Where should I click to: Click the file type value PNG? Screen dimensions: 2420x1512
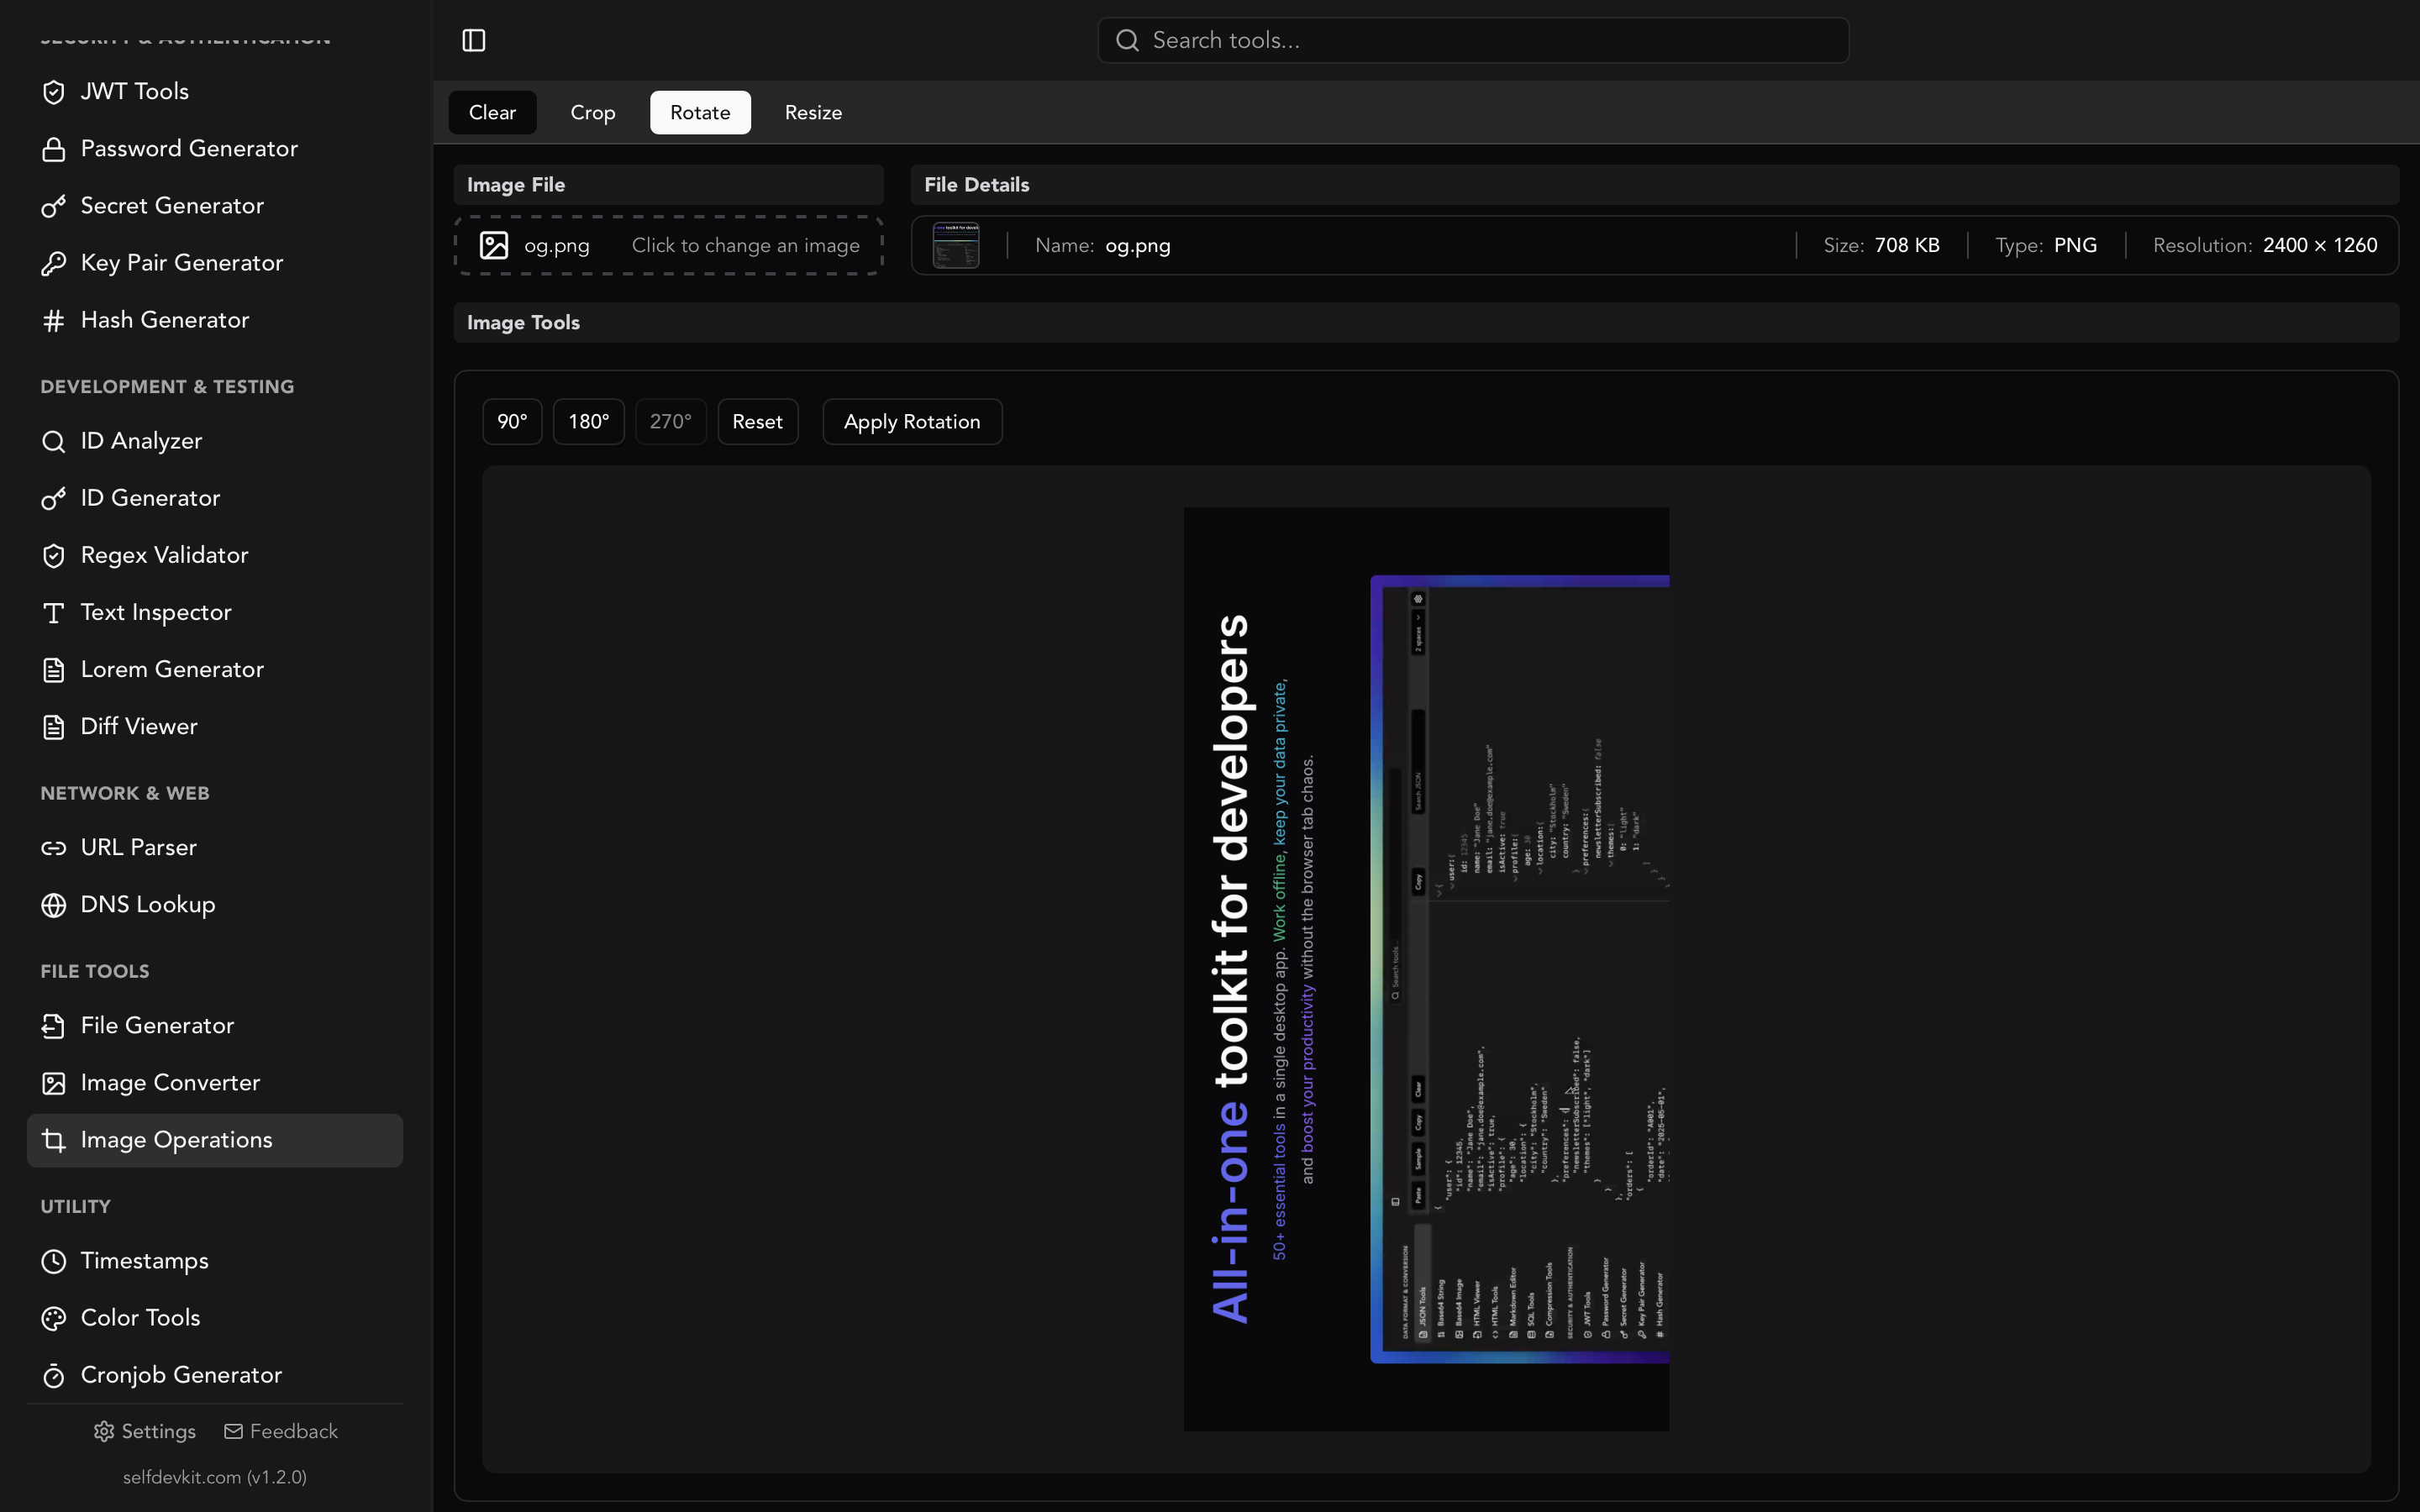2075,245
